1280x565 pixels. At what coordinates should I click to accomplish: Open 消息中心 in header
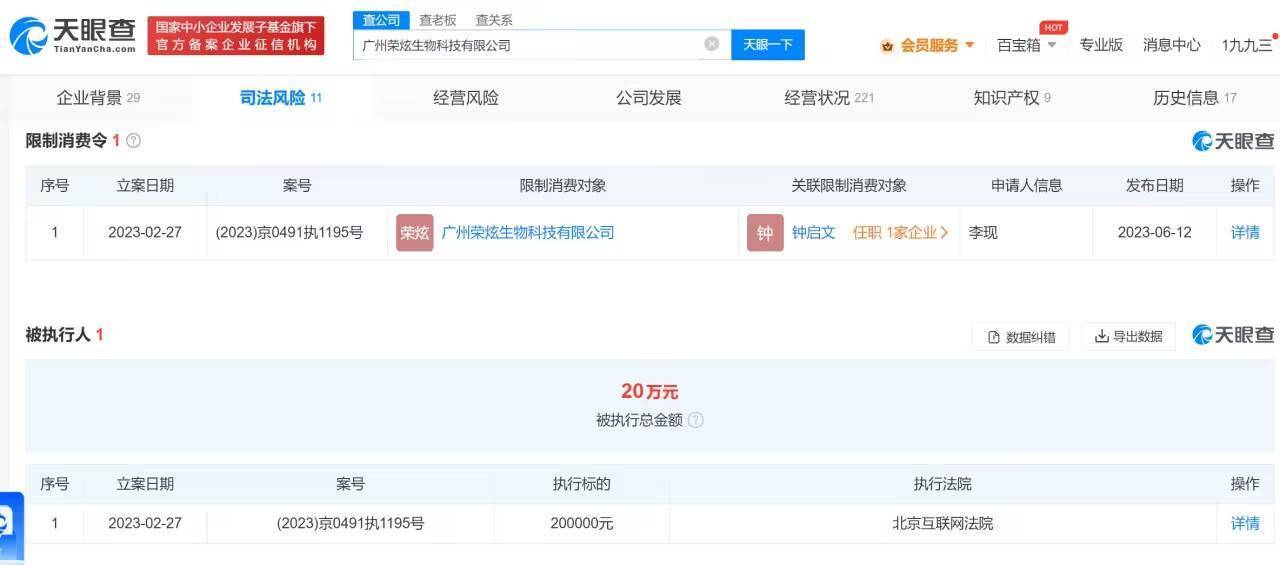click(x=1172, y=45)
